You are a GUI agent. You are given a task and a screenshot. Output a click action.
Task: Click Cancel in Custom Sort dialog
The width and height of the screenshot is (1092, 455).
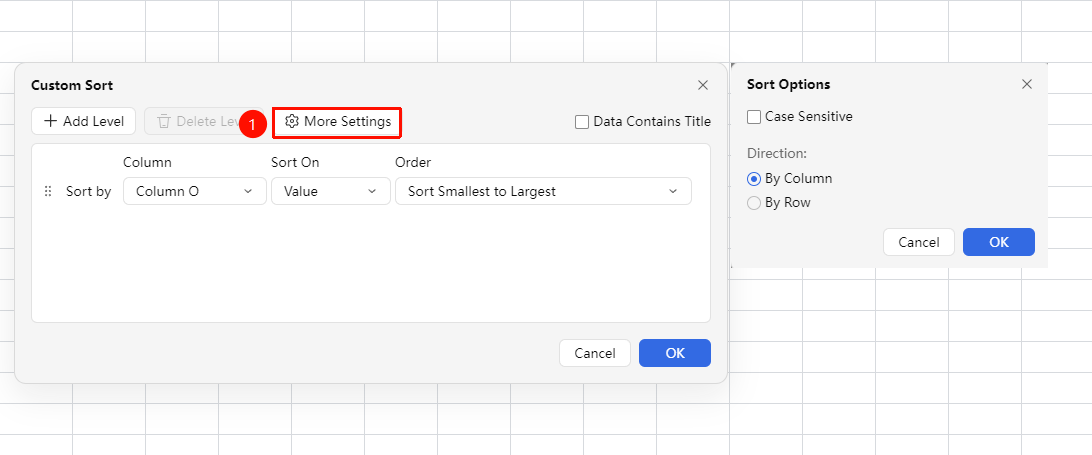pyautogui.click(x=595, y=353)
